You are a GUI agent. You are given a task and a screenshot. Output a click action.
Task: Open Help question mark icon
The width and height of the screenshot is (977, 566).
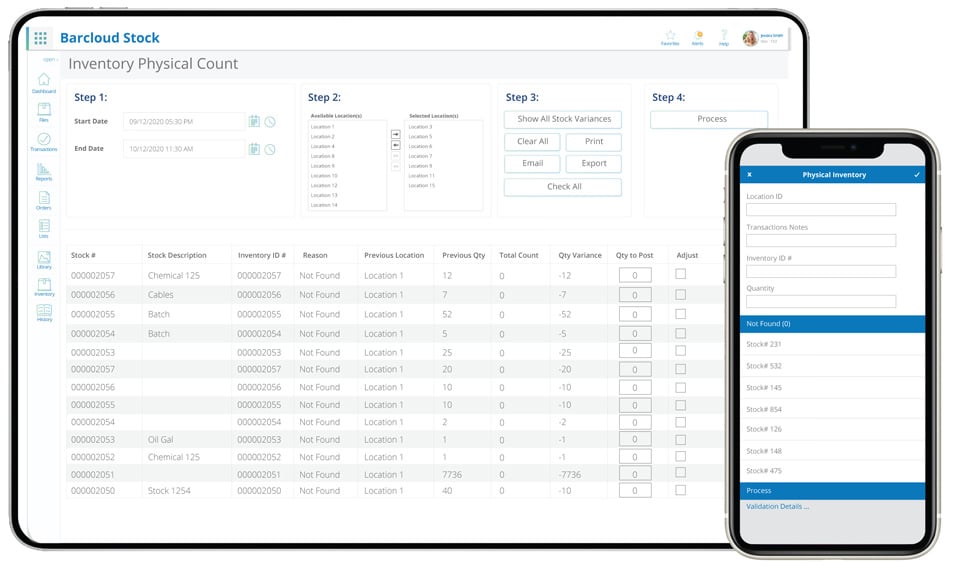[x=723, y=37]
